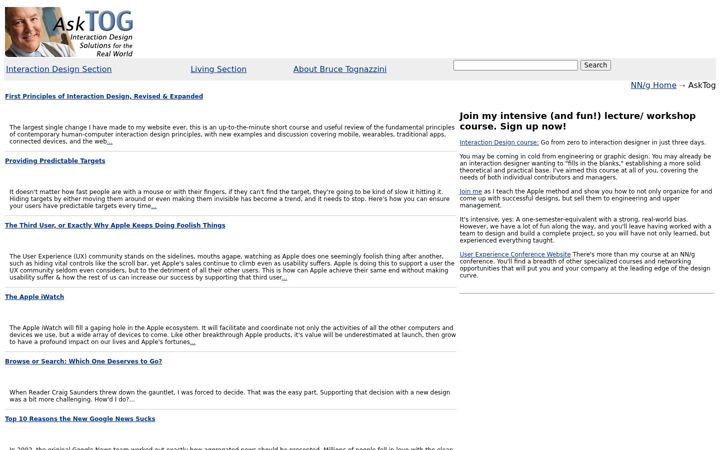Visit User Experience Conference Website link
The height and width of the screenshot is (450, 720).
[515, 254]
